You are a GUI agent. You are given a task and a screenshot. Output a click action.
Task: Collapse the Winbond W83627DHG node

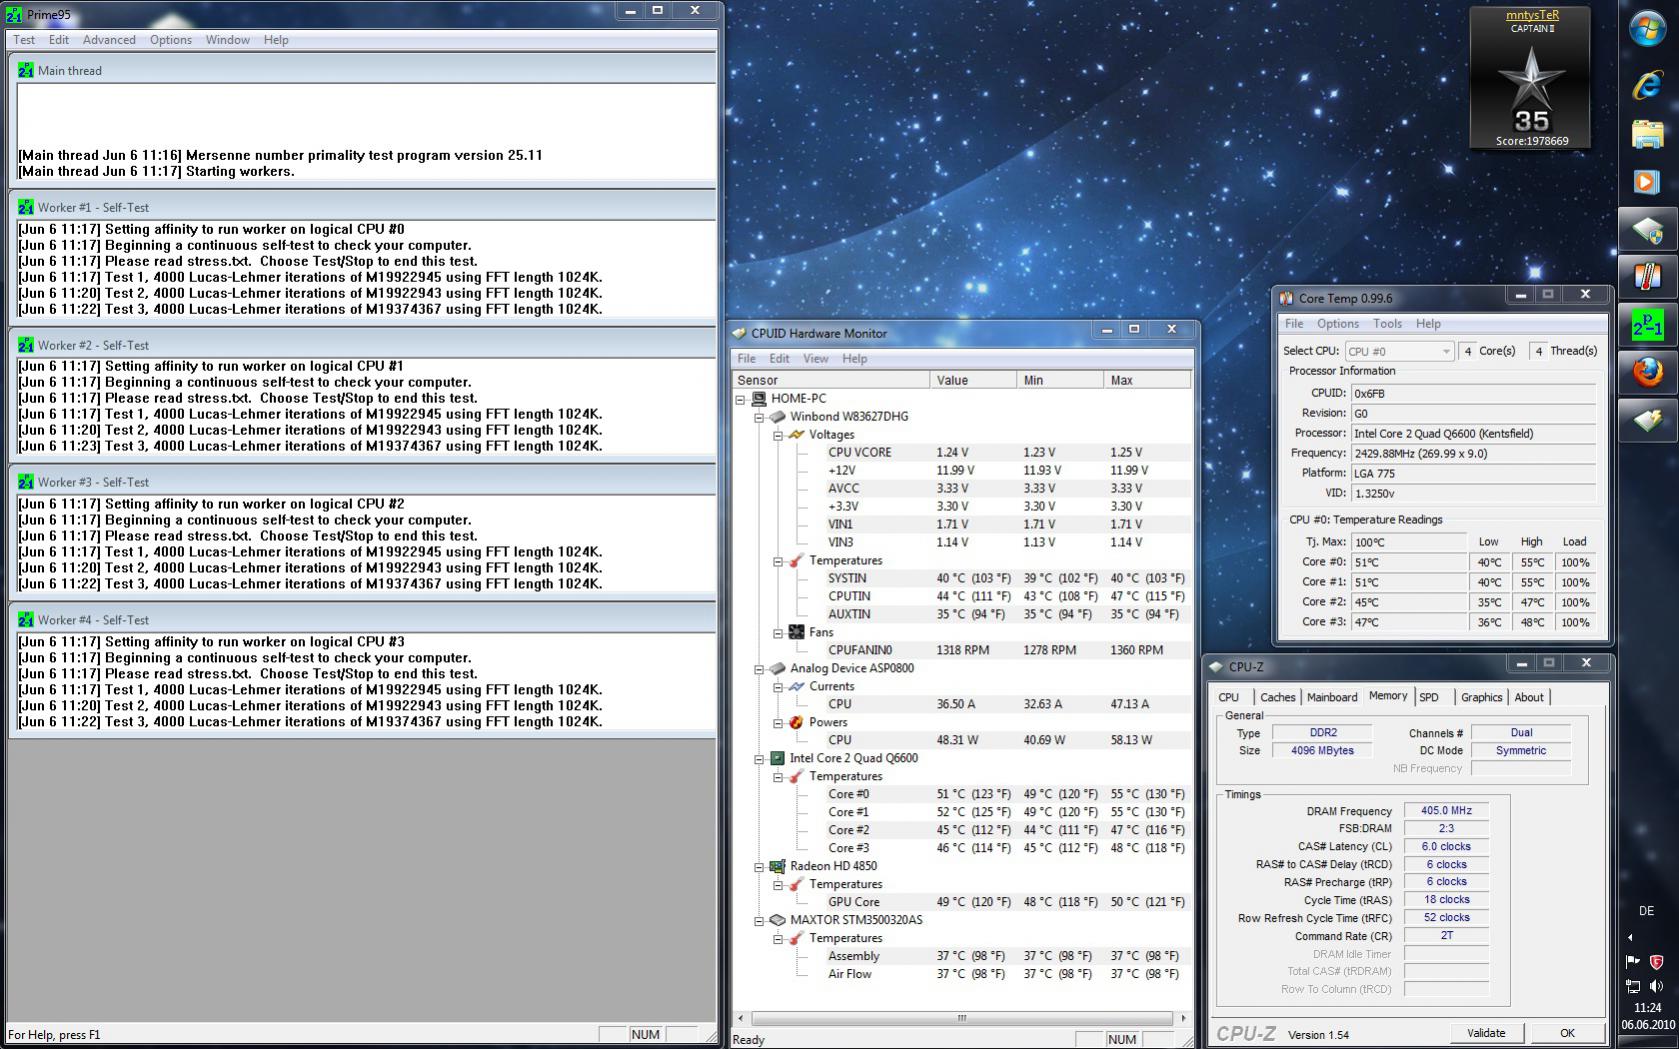759,417
